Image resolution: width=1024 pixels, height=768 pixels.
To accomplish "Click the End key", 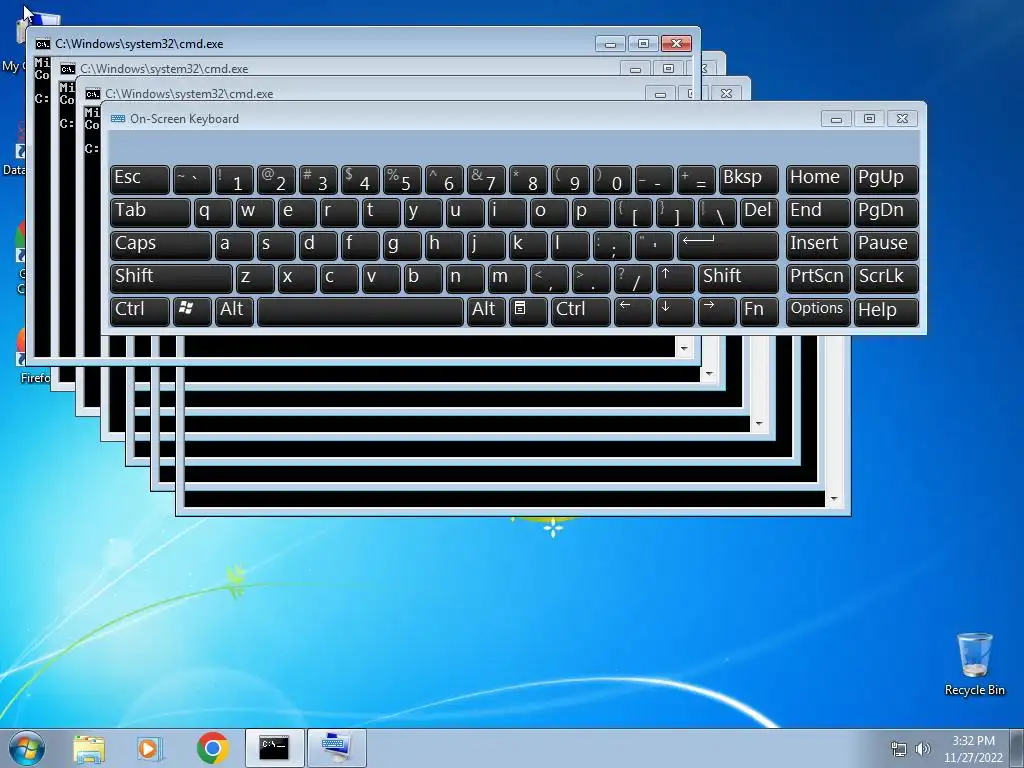I will [818, 212].
